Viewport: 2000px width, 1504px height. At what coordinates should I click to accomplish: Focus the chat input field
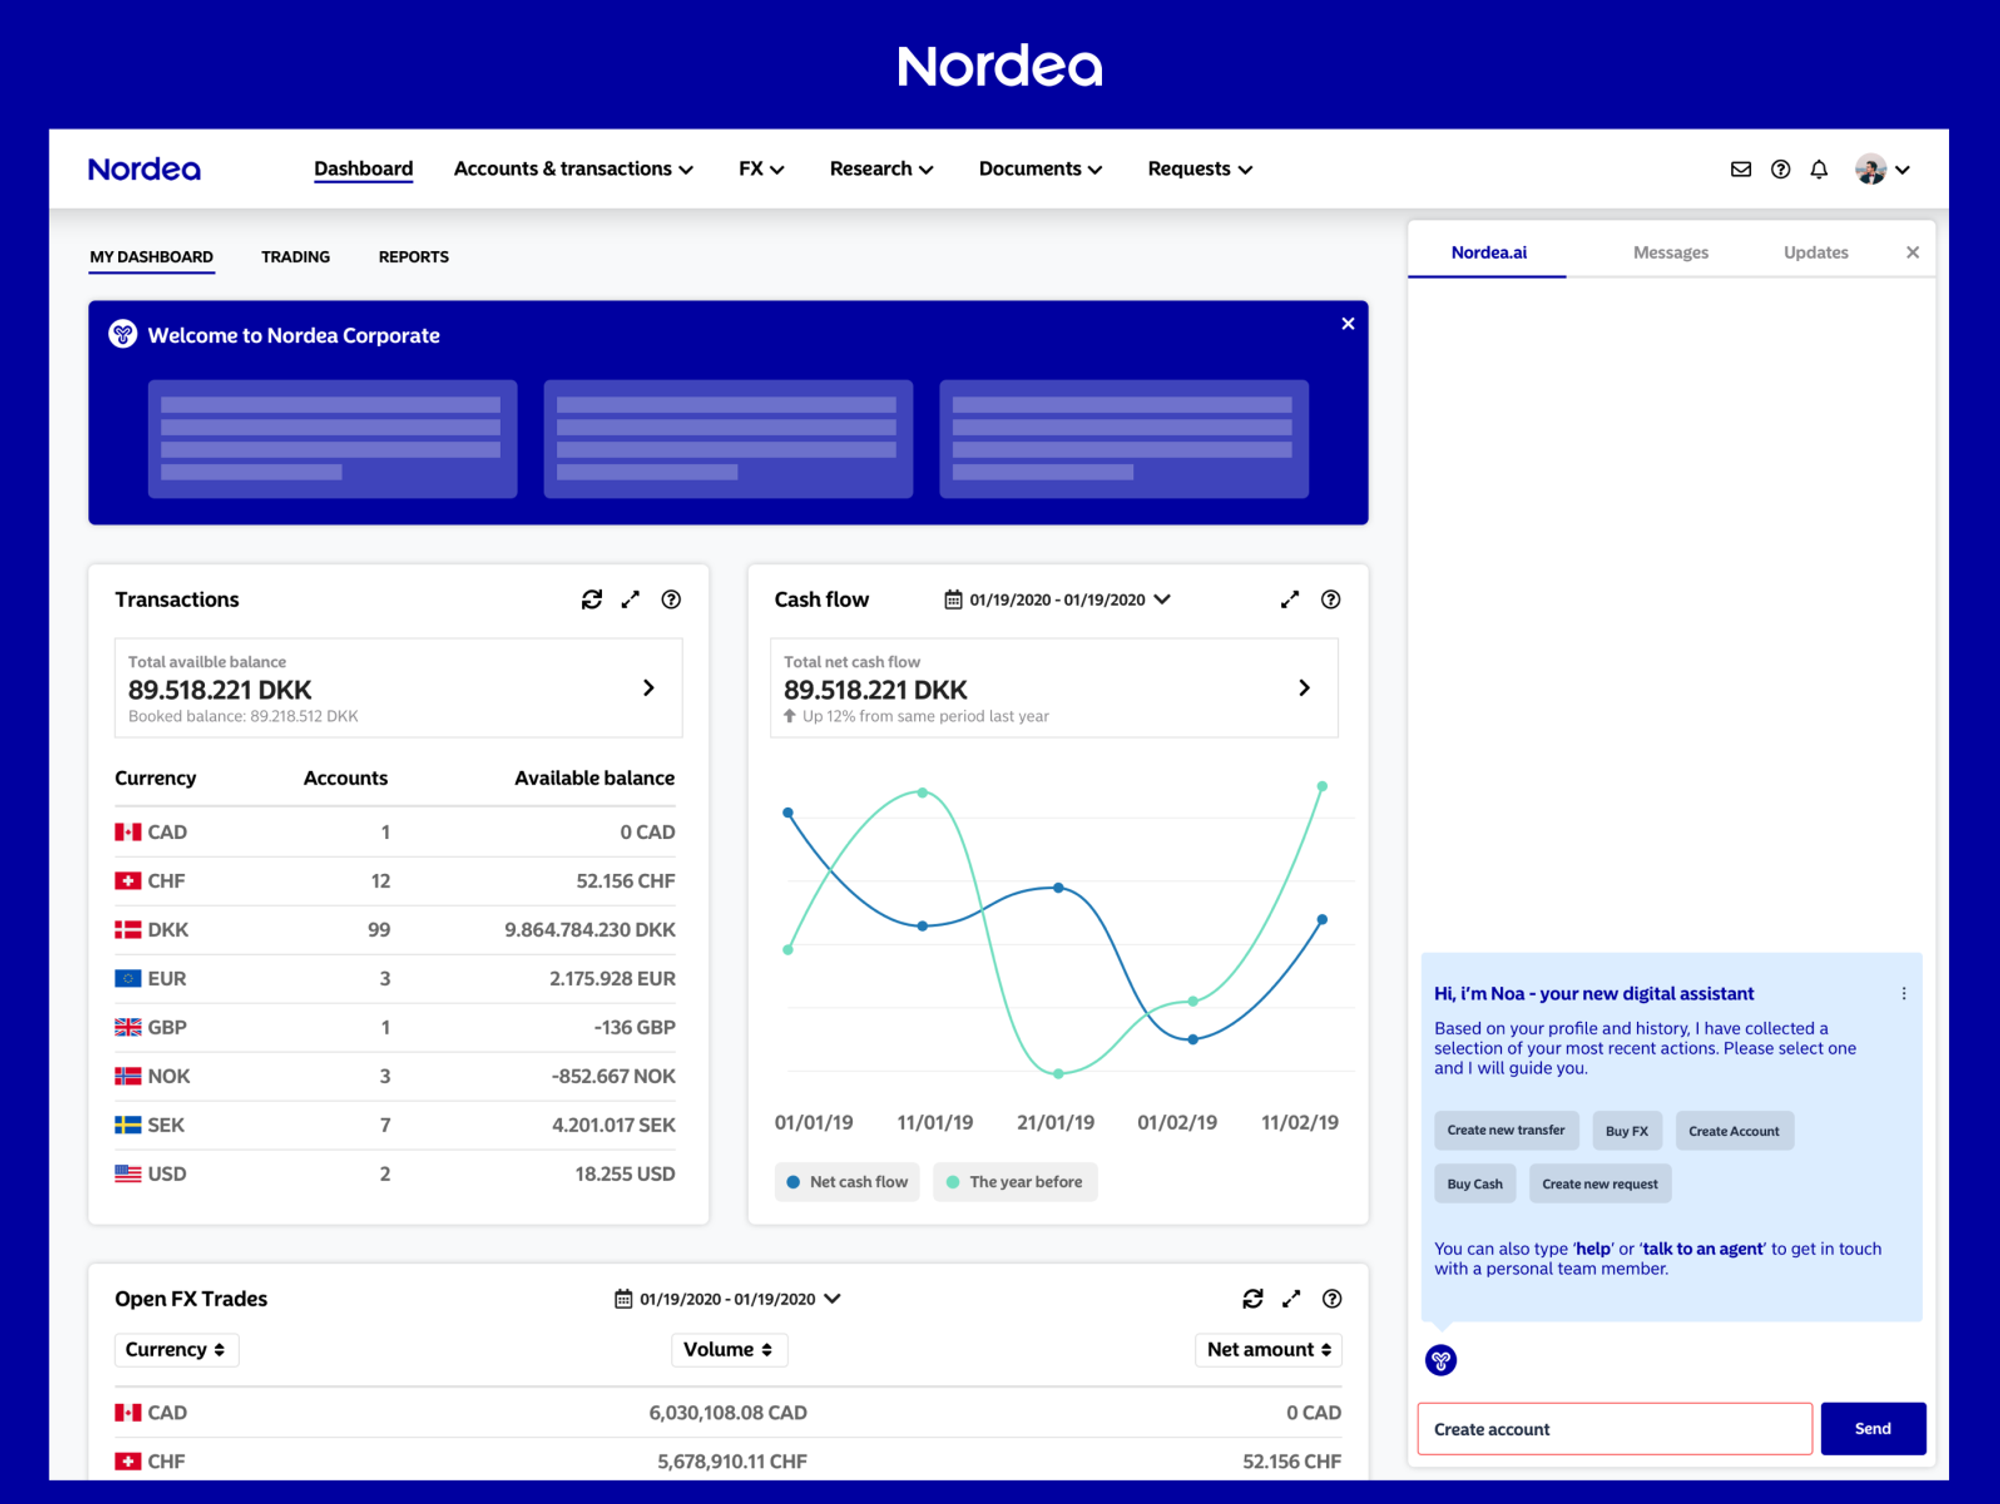pos(1614,1428)
